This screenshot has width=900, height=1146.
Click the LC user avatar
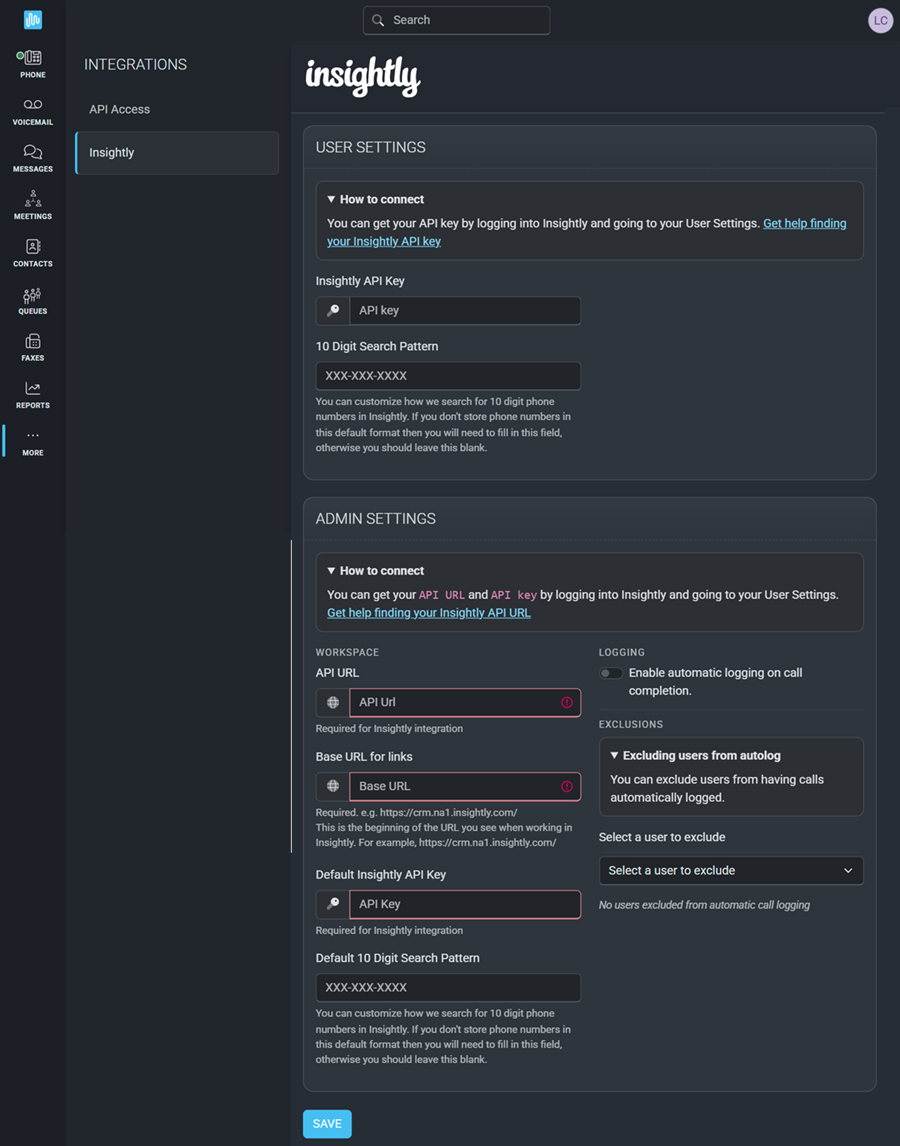(880, 20)
